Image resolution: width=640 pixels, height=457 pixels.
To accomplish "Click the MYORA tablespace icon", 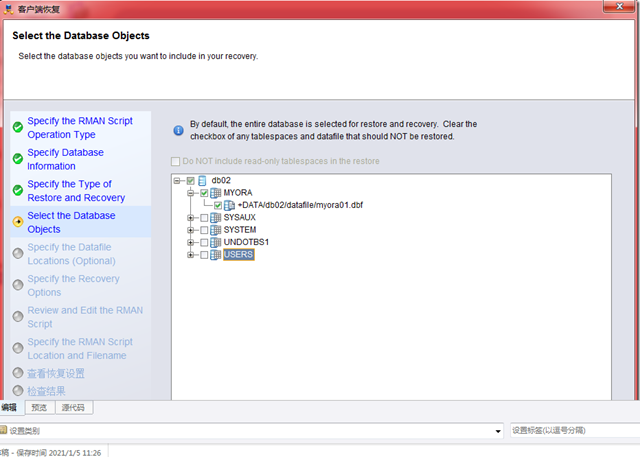I will pos(216,193).
